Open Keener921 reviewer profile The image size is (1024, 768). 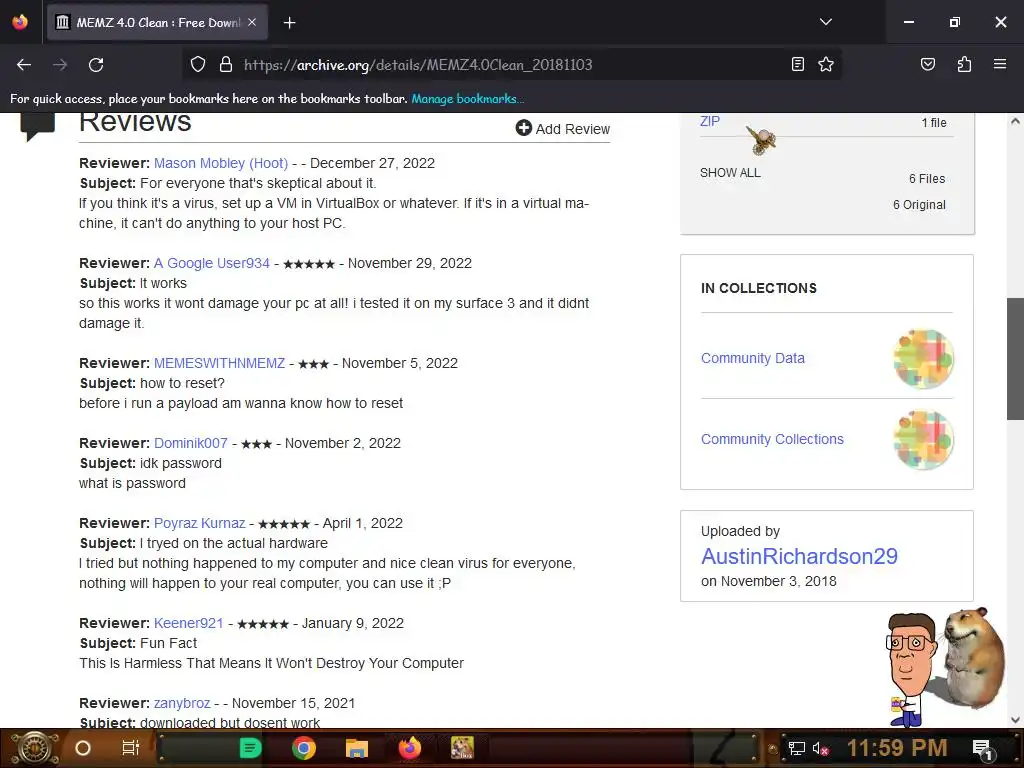coord(188,624)
